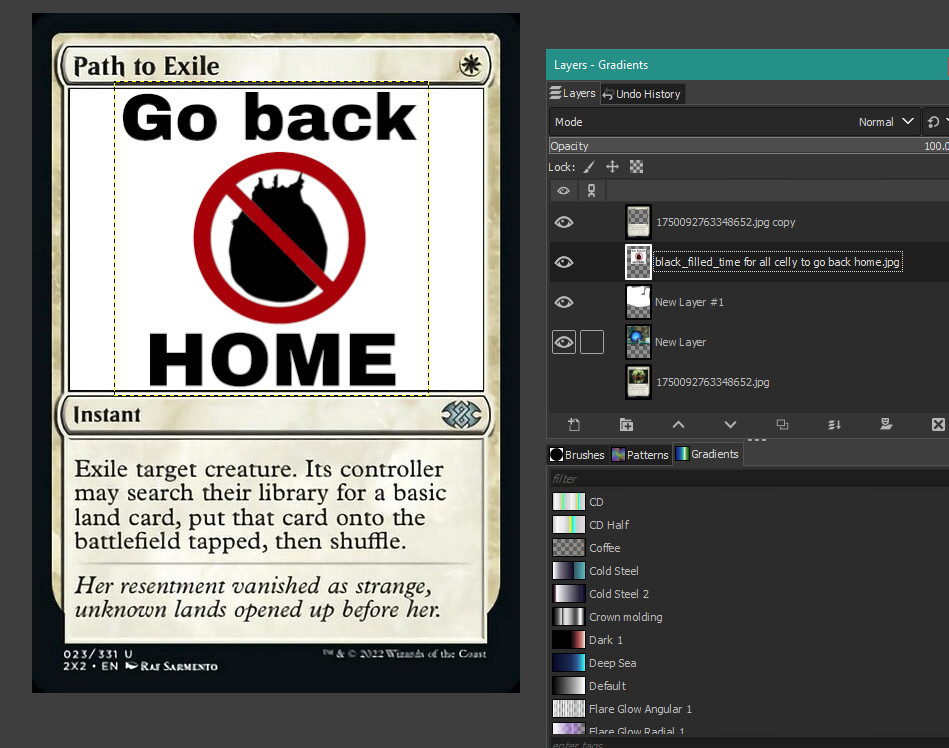Select the New Layer #1 thumbnail
949x748 pixels.
638,302
